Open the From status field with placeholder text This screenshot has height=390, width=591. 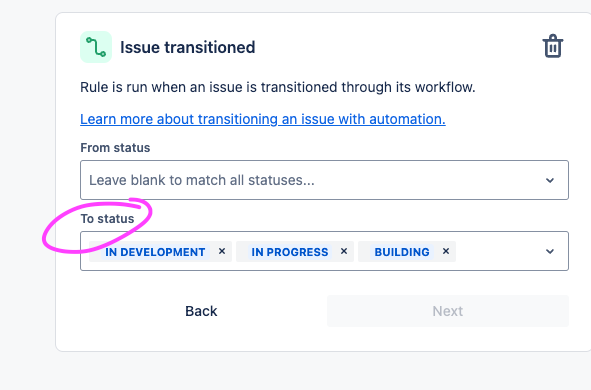(324, 180)
